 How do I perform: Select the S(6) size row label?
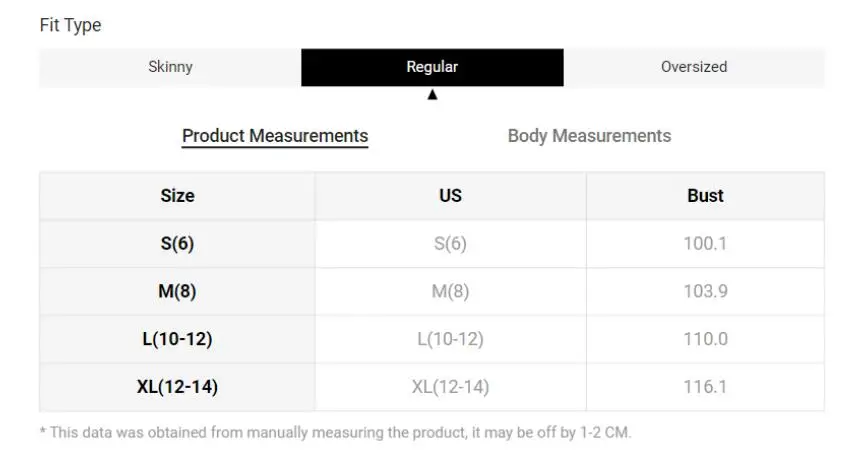[177, 244]
